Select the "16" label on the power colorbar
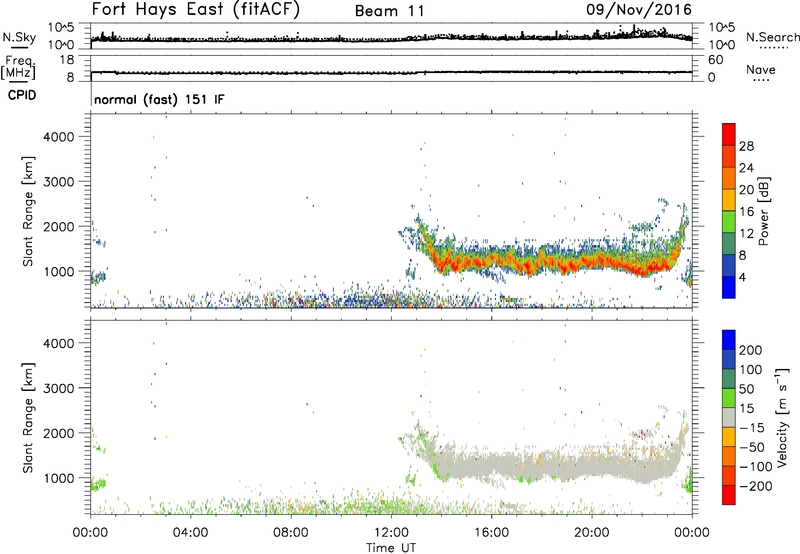800x554 pixels. 746,212
